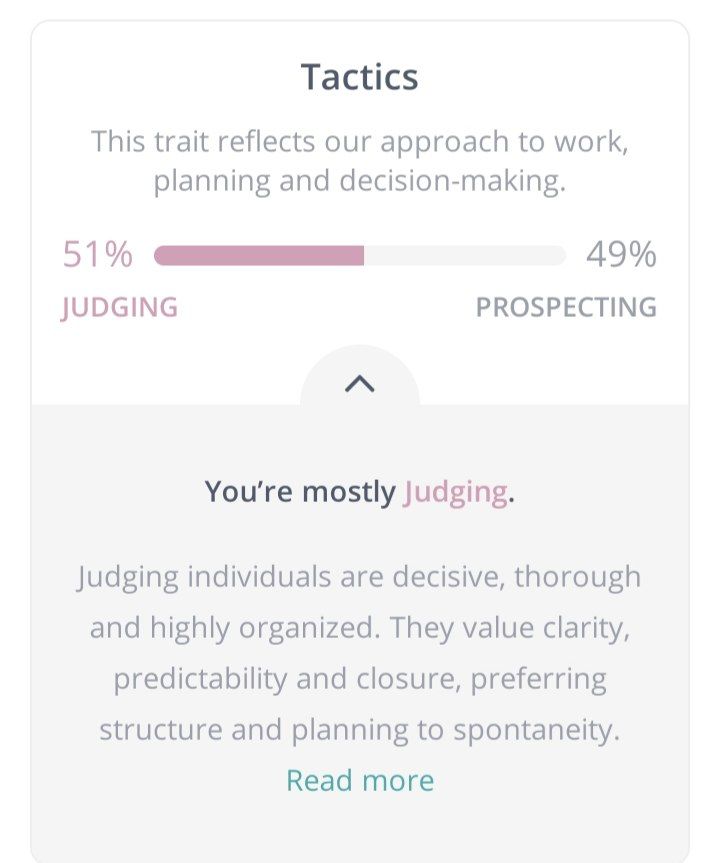Click the filled pink portion of the bar
This screenshot has height=863, width=720.
259,256
